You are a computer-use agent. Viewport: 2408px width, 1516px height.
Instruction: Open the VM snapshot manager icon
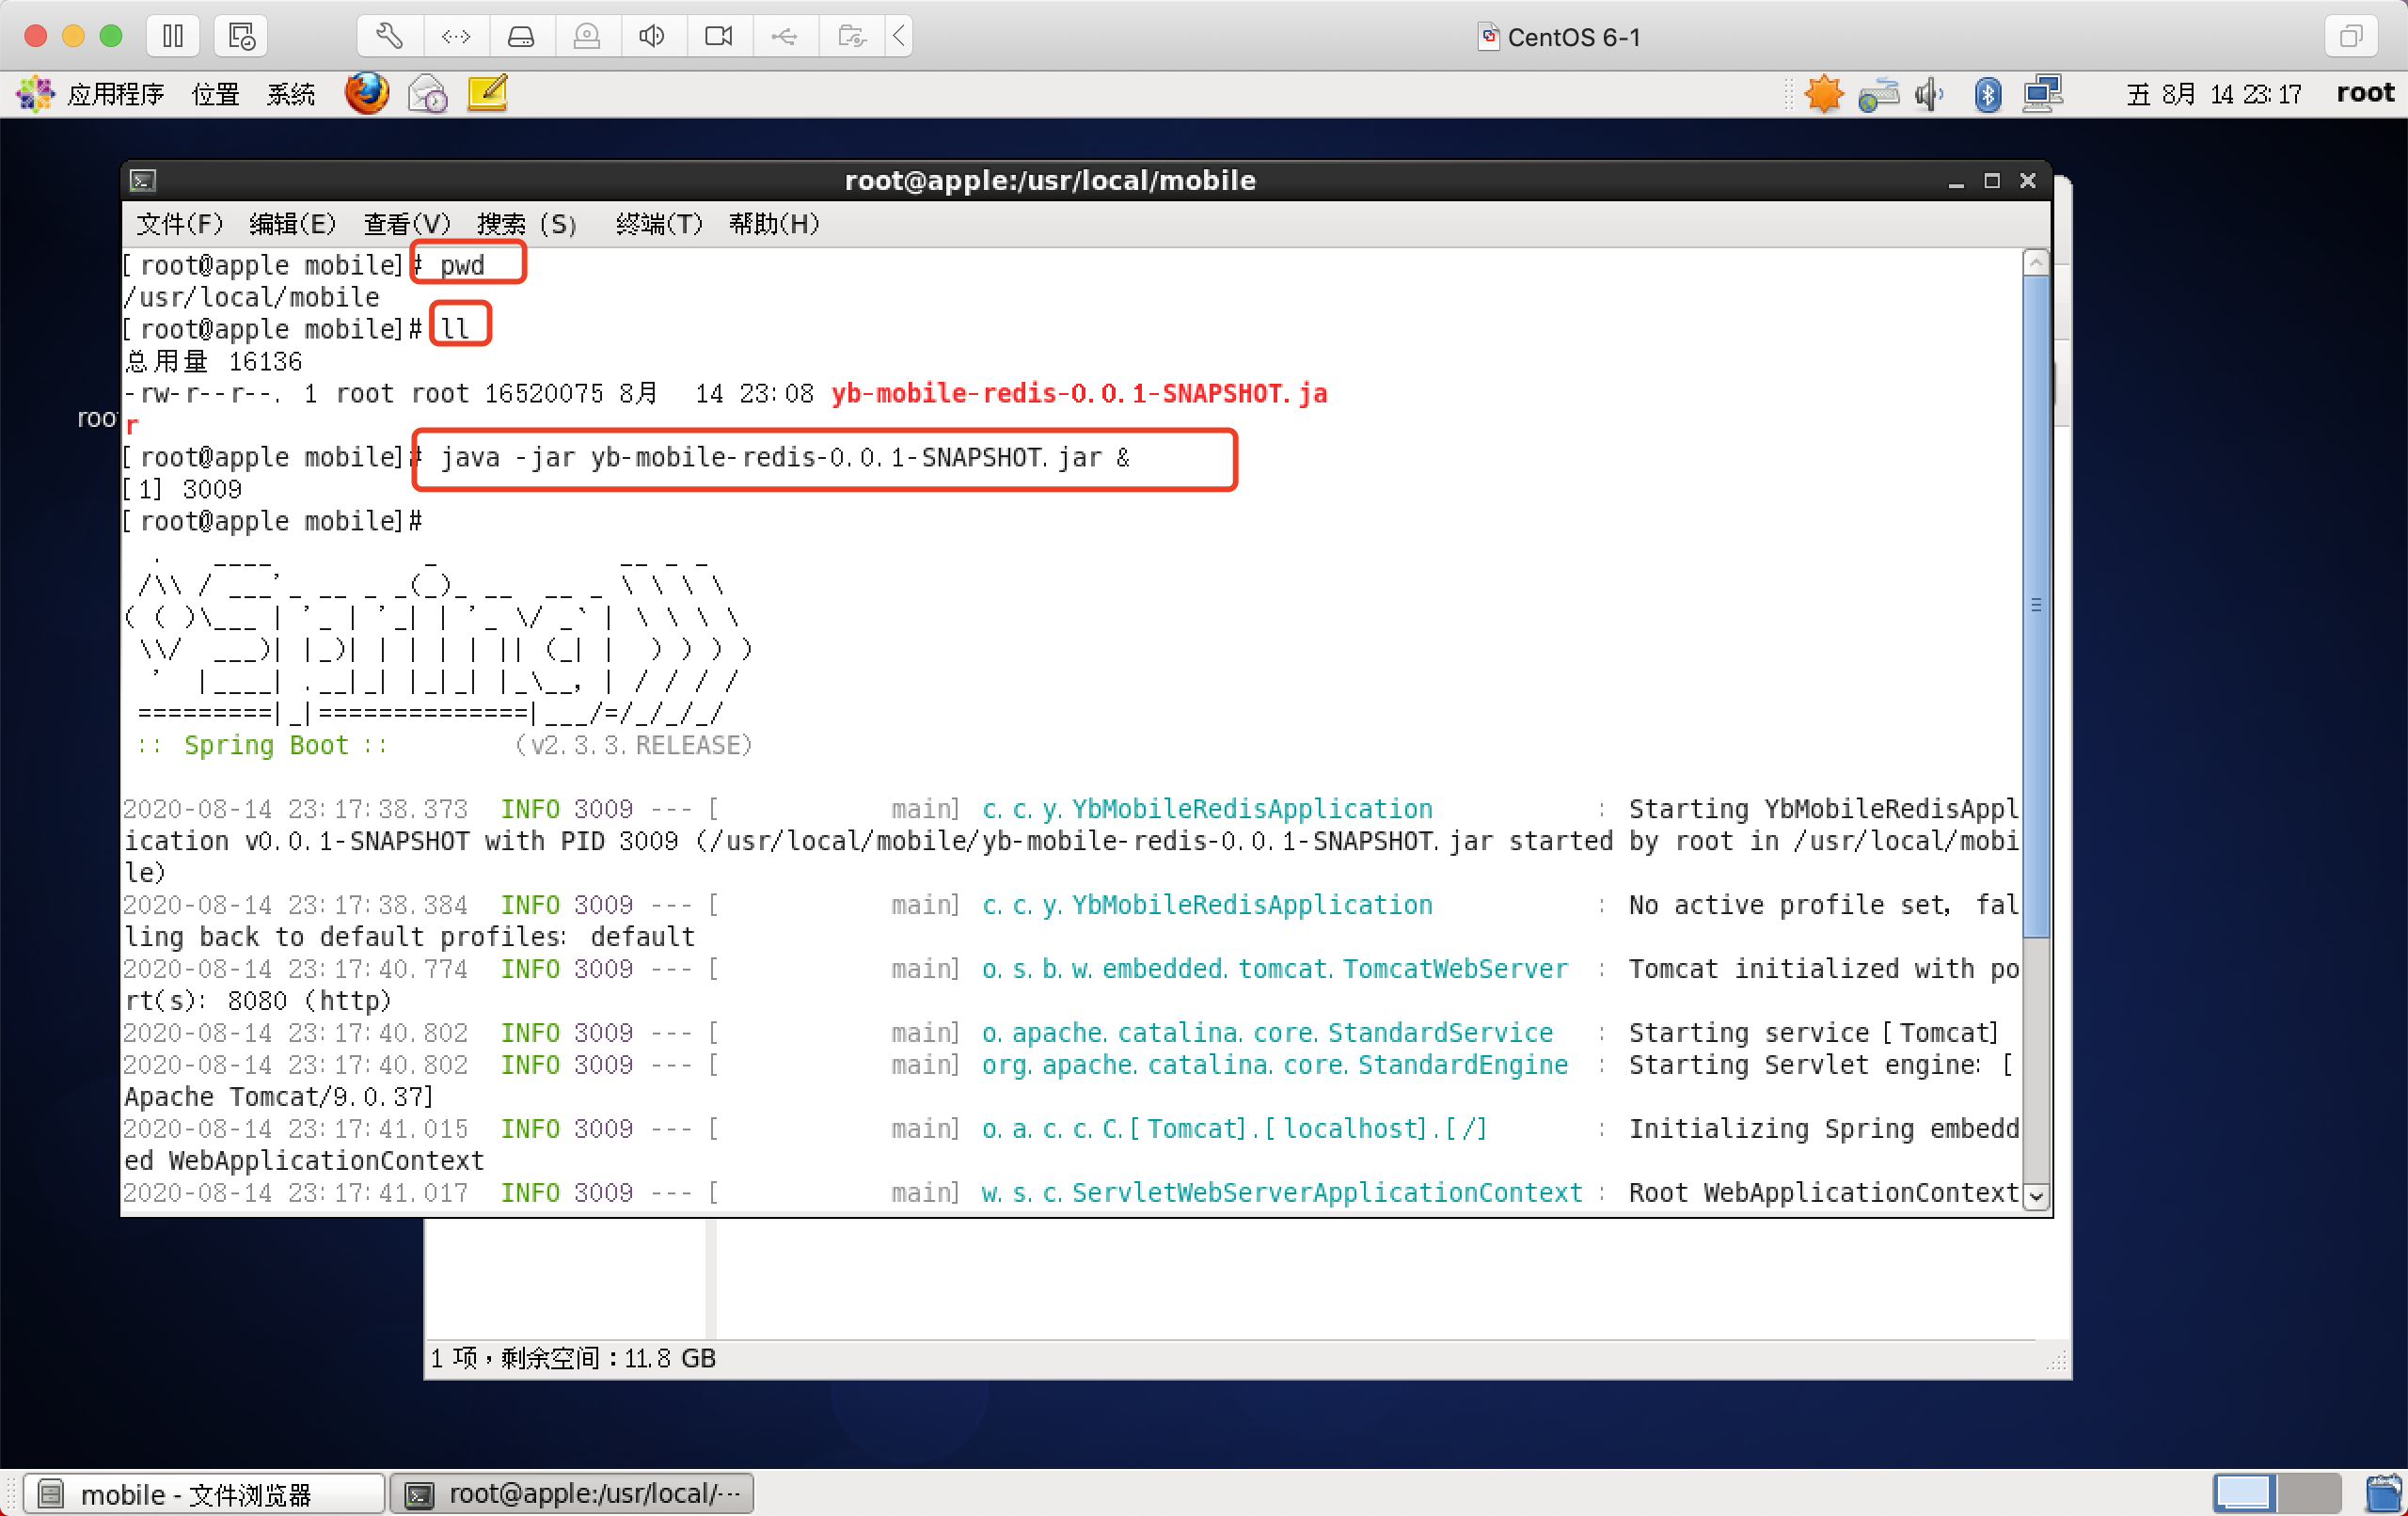241,37
